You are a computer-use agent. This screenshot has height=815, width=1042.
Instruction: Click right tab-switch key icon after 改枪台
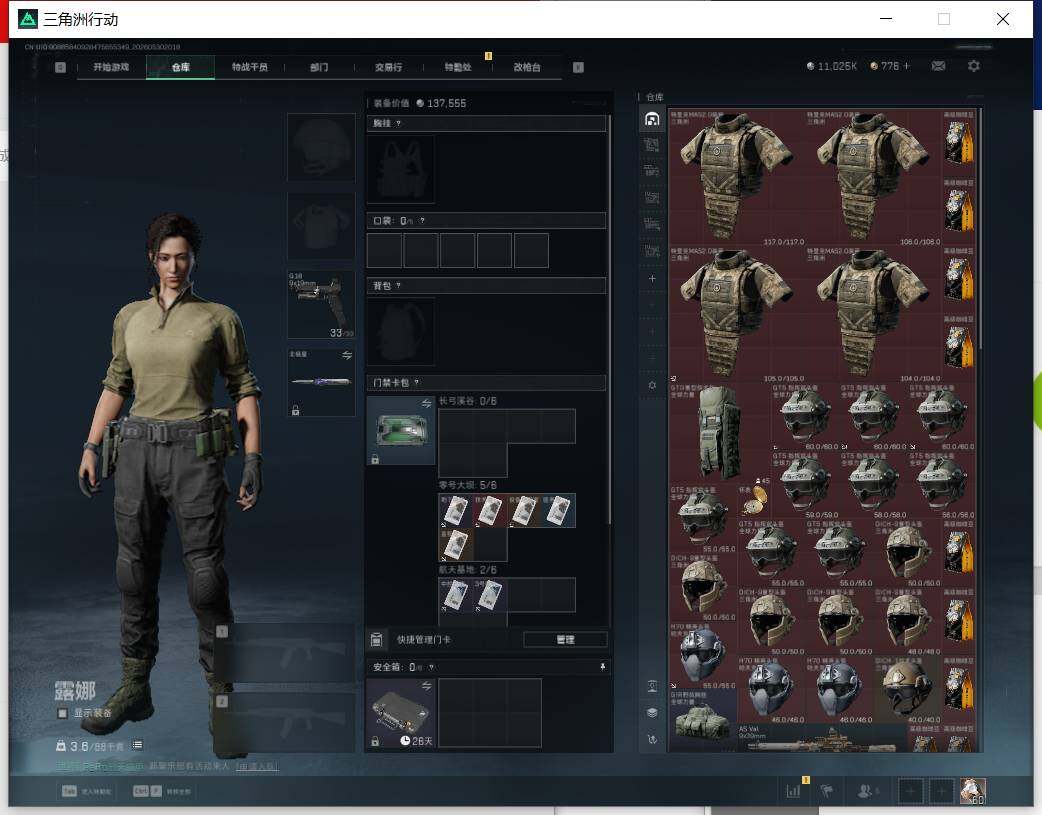[578, 67]
